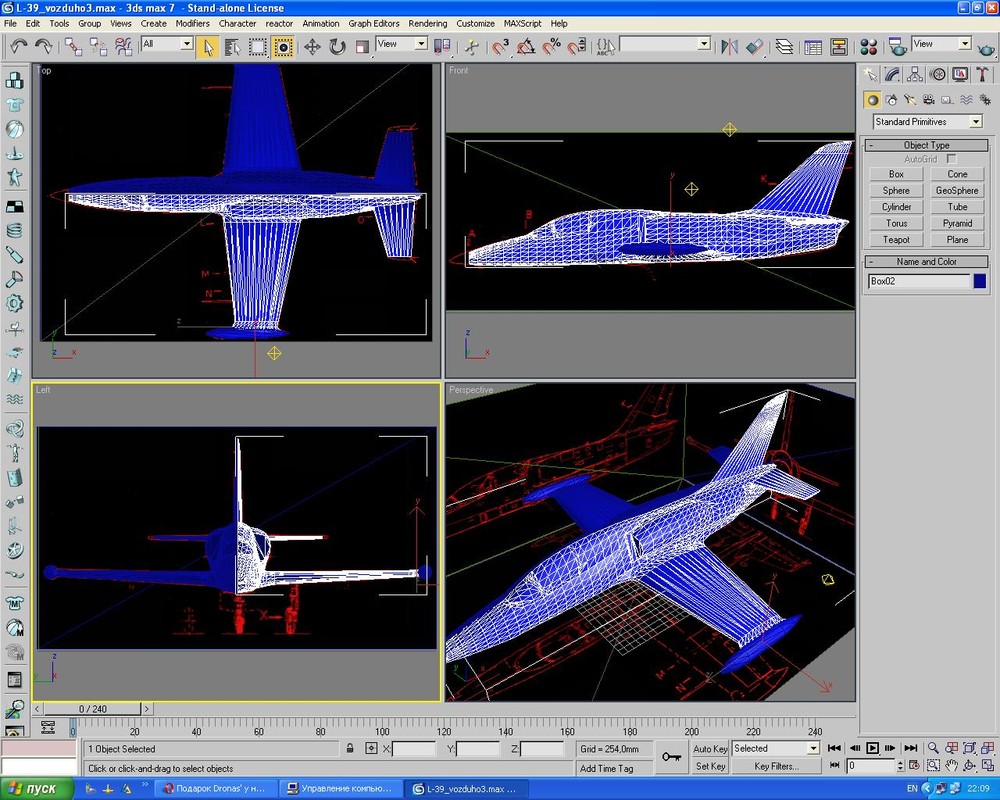Viewport: 1000px width, 800px height.
Task: Open the Utilities panel hammer tab
Action: click(982, 74)
